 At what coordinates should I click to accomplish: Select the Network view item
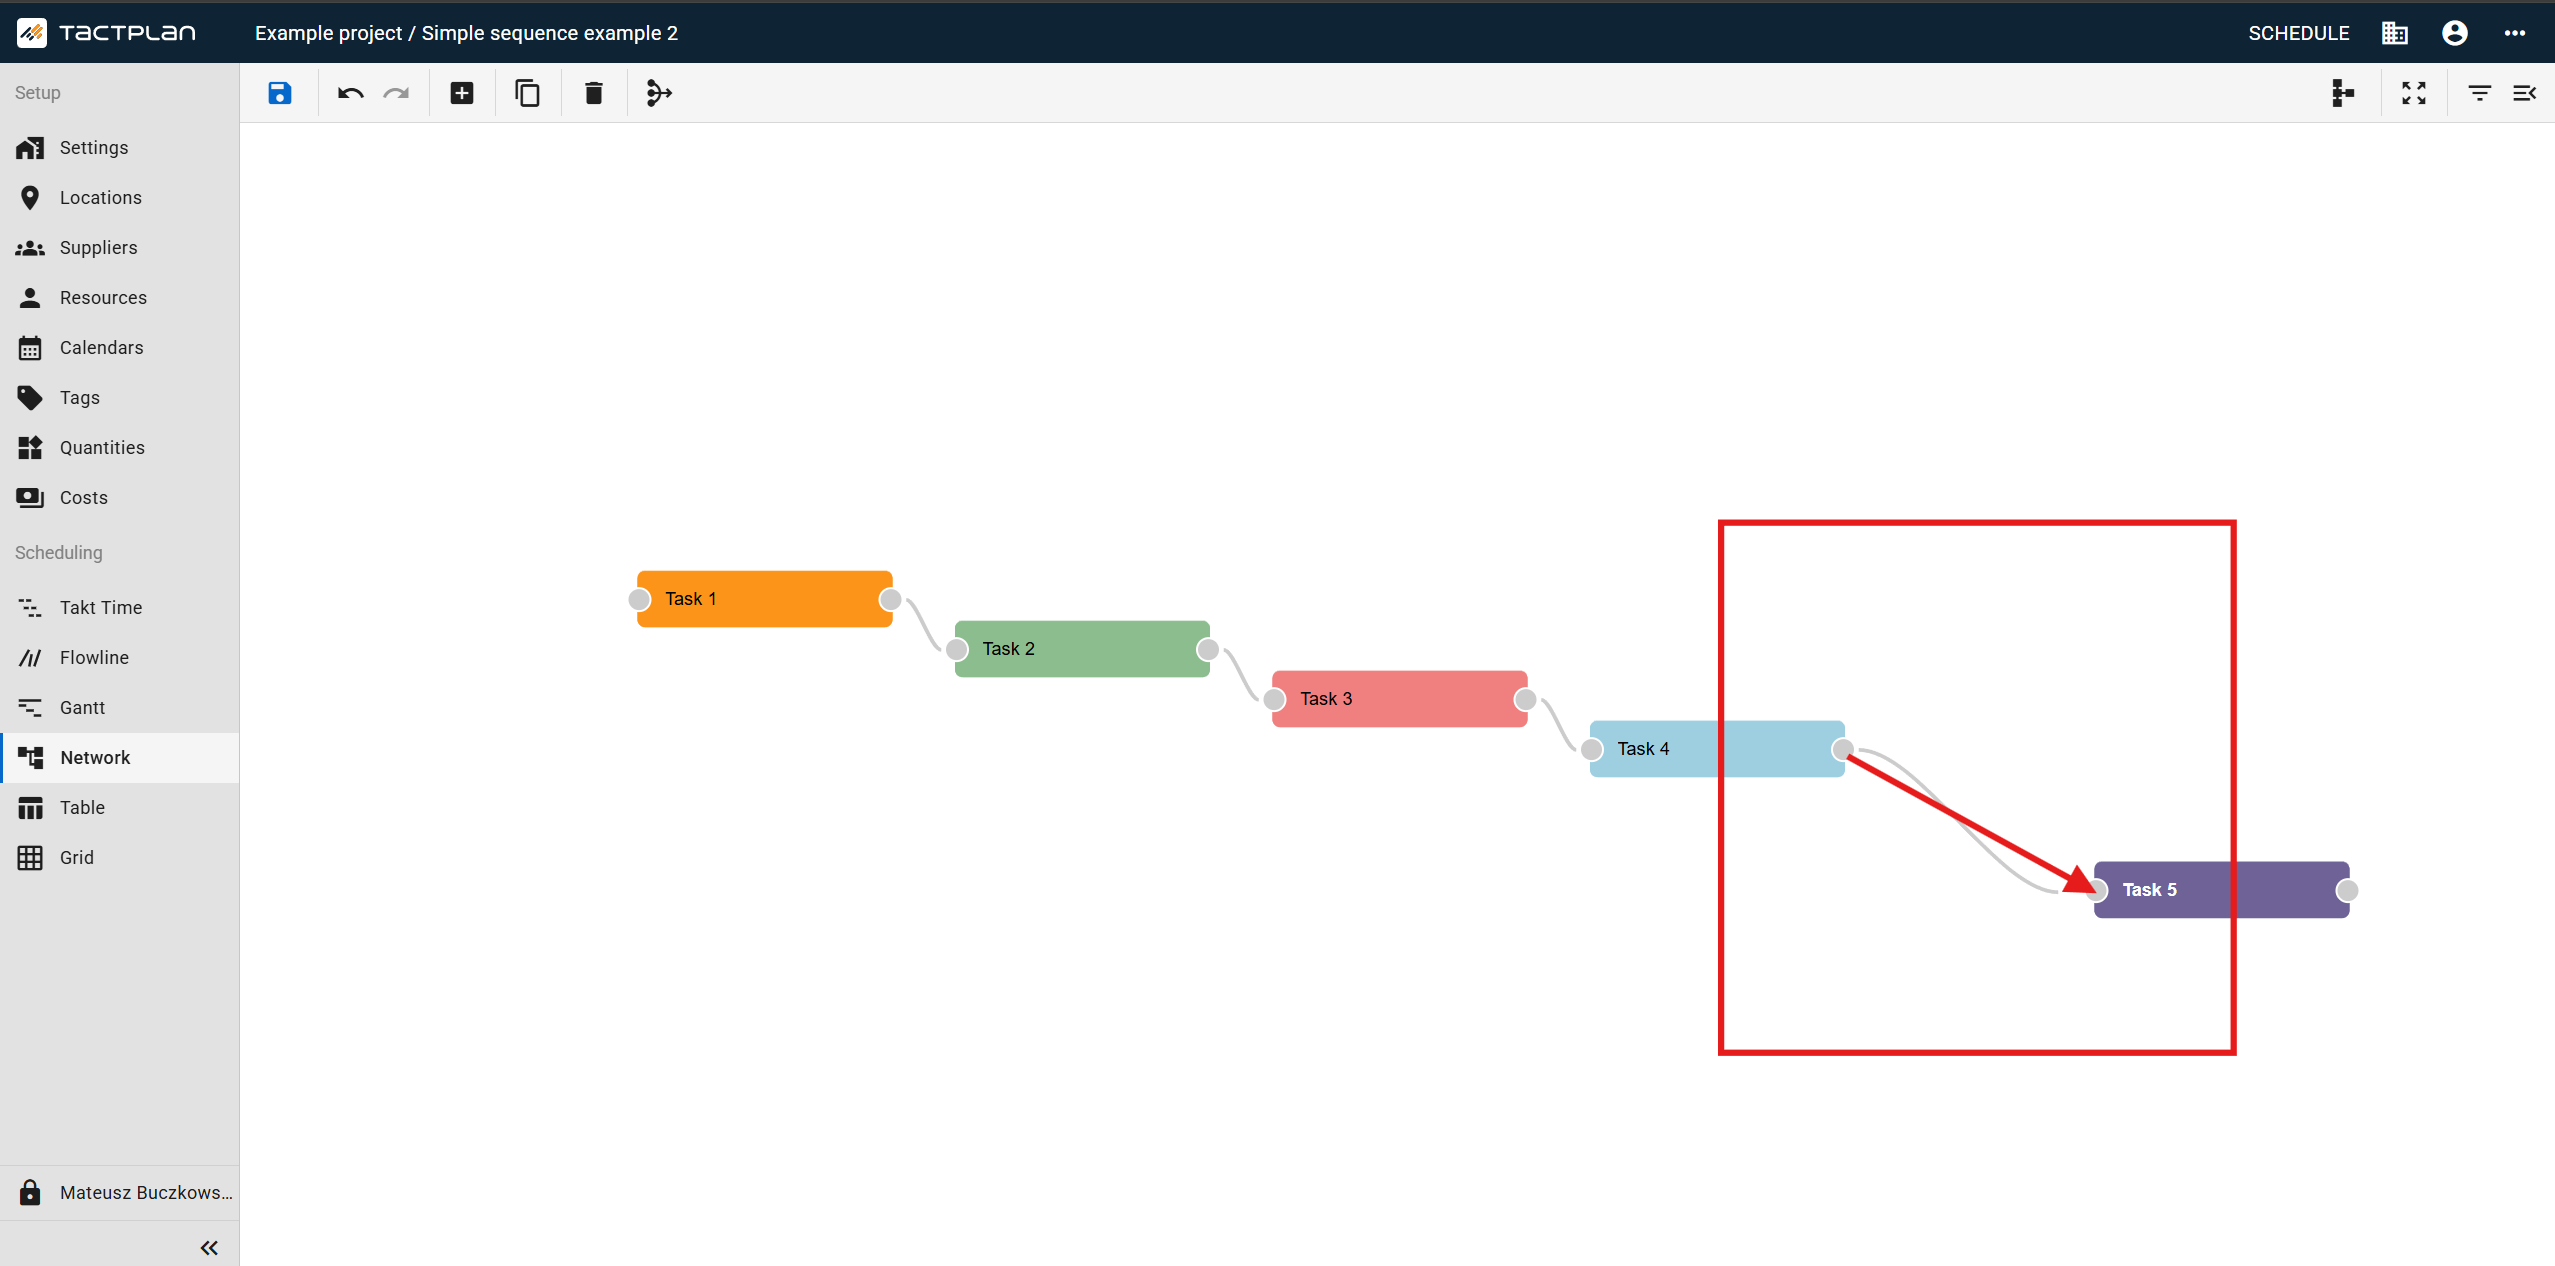pos(120,758)
